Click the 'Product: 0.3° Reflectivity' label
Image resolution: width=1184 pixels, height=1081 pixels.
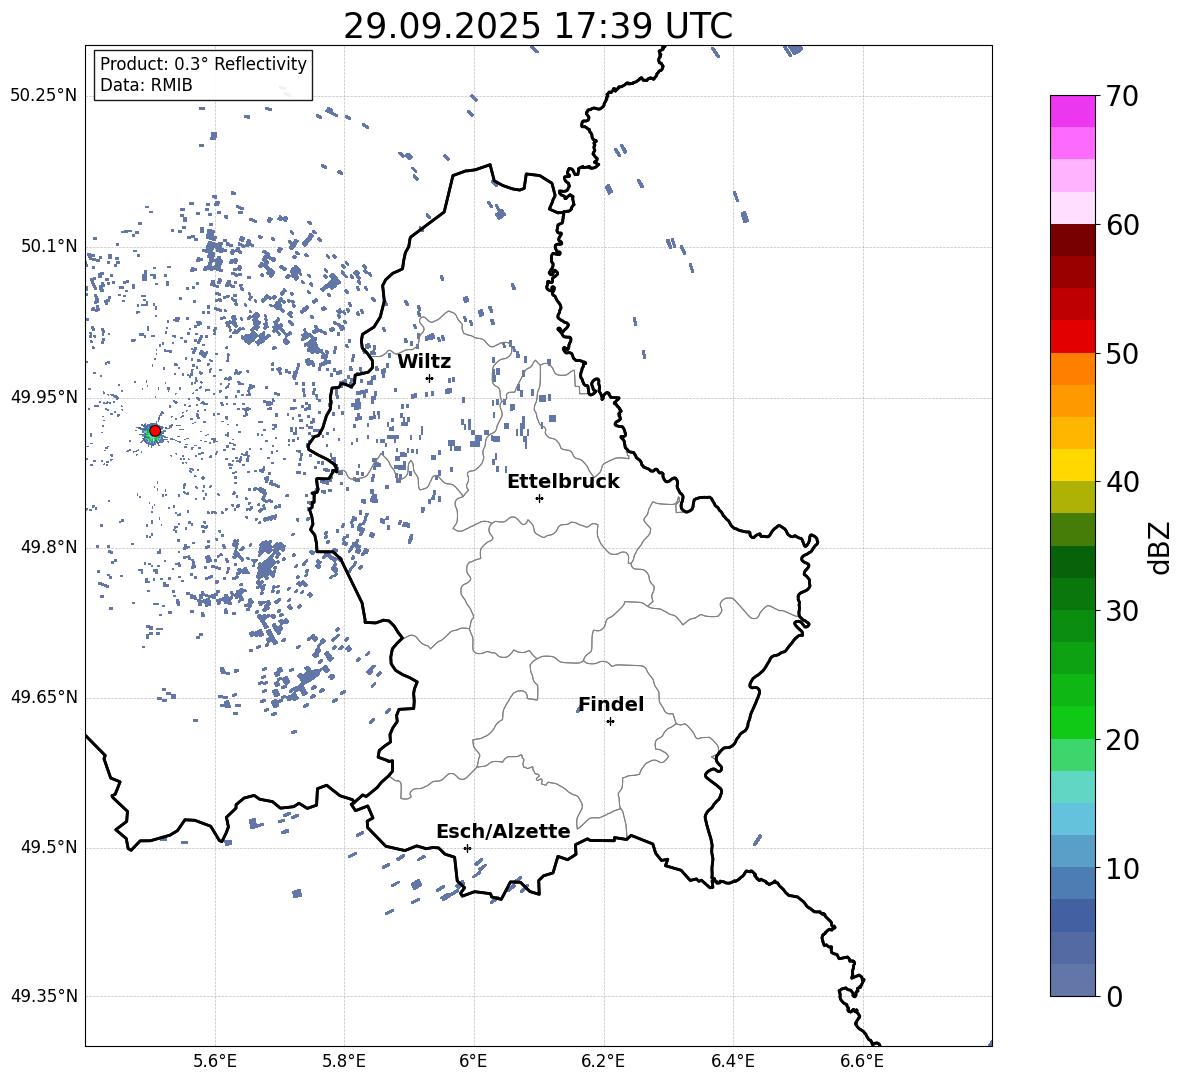pos(203,64)
